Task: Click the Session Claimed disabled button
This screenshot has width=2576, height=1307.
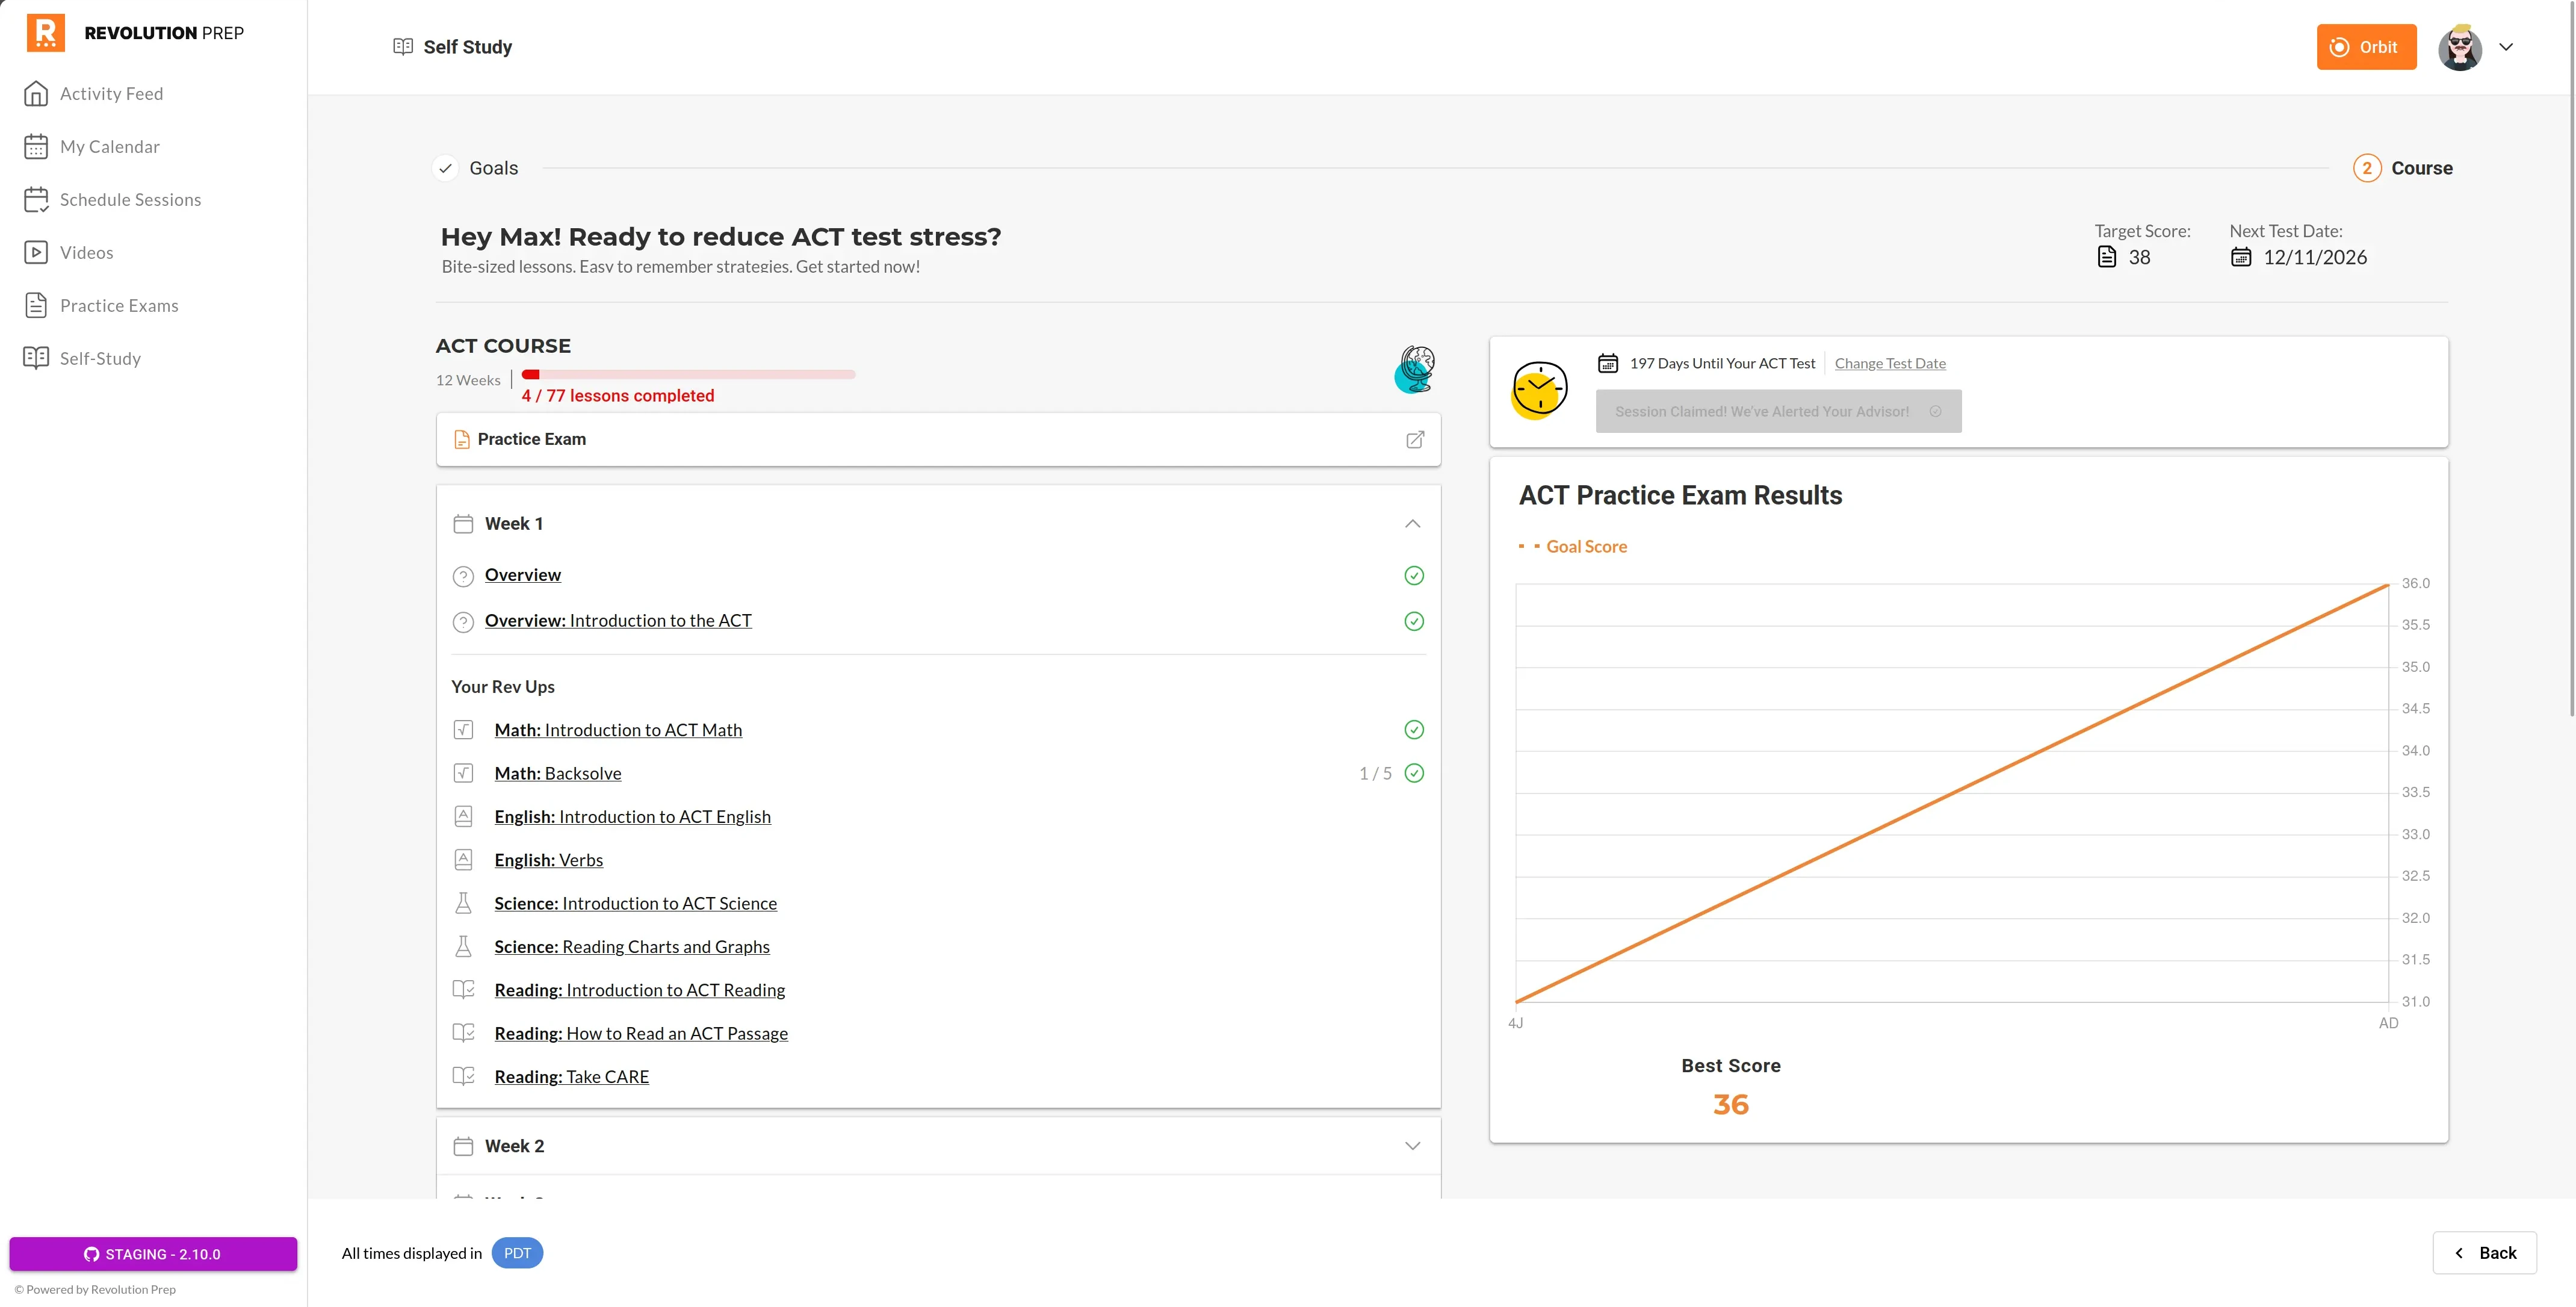Action: 1778,411
